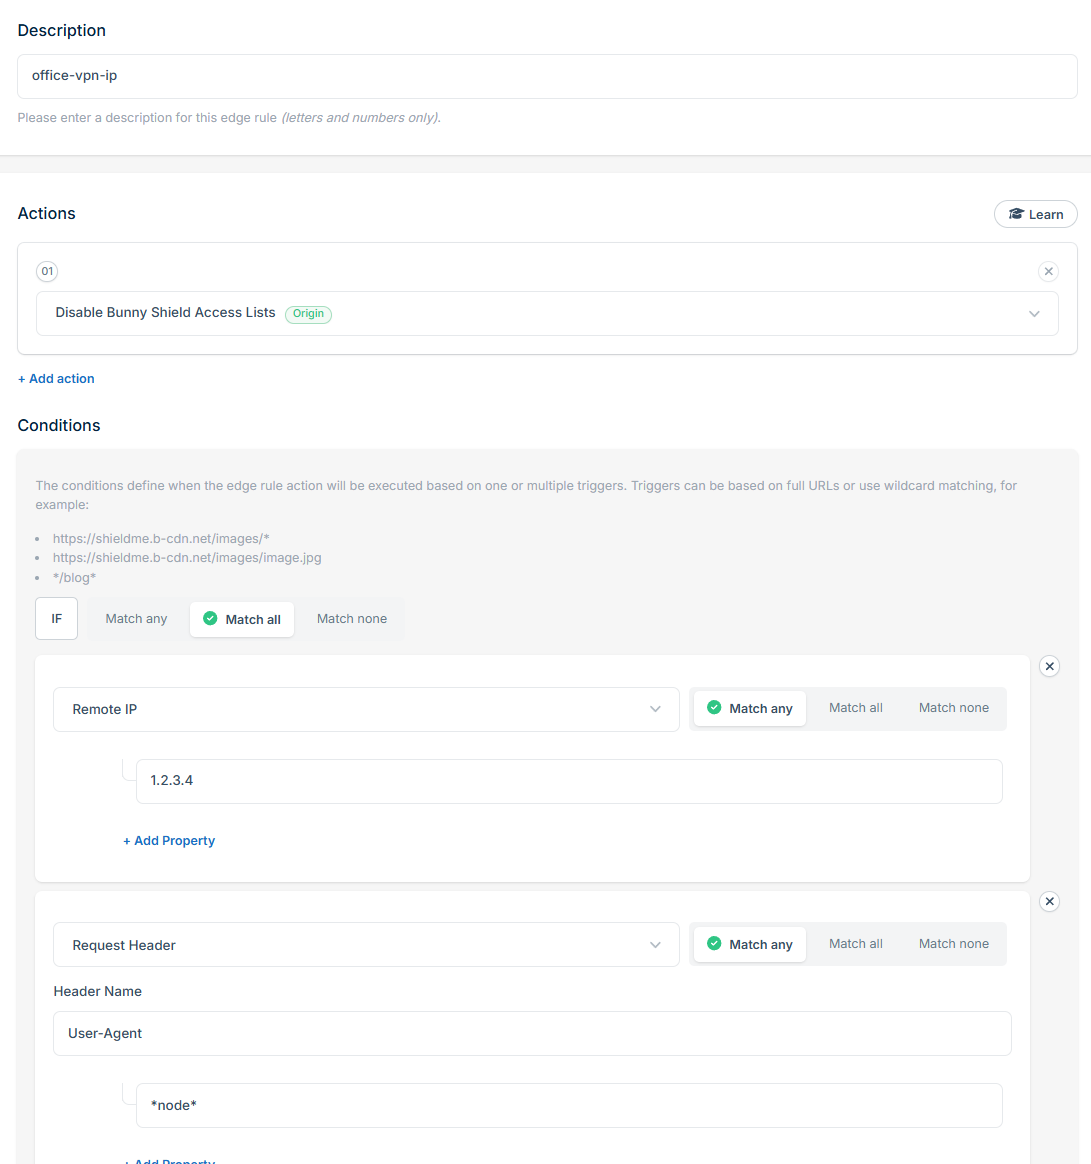
Task: Edit the IP value field showing 1.2.3.4
Action: (569, 781)
